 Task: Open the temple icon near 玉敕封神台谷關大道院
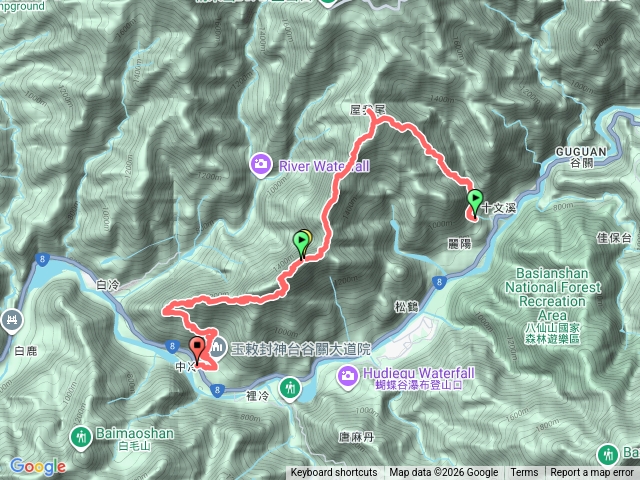coord(218,348)
